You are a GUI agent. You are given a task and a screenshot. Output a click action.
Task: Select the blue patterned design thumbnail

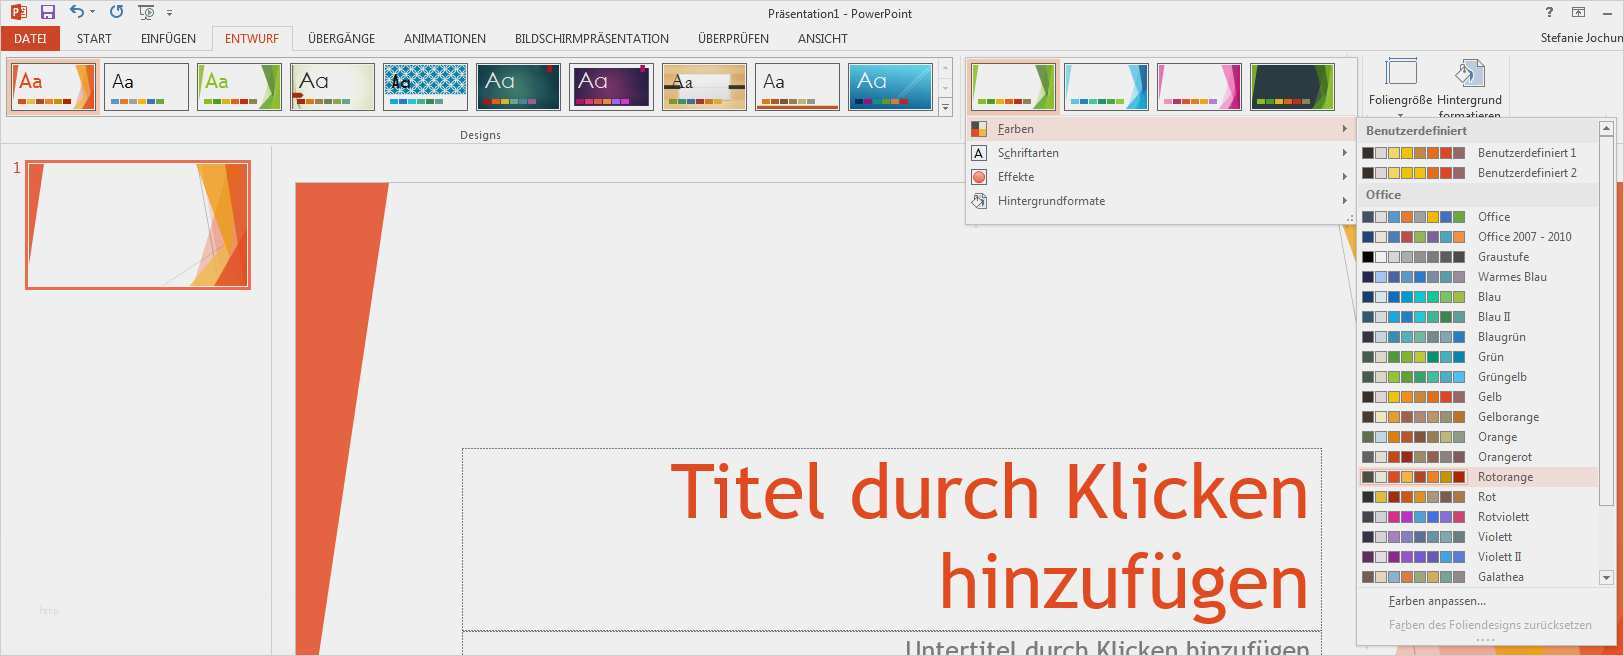point(425,87)
